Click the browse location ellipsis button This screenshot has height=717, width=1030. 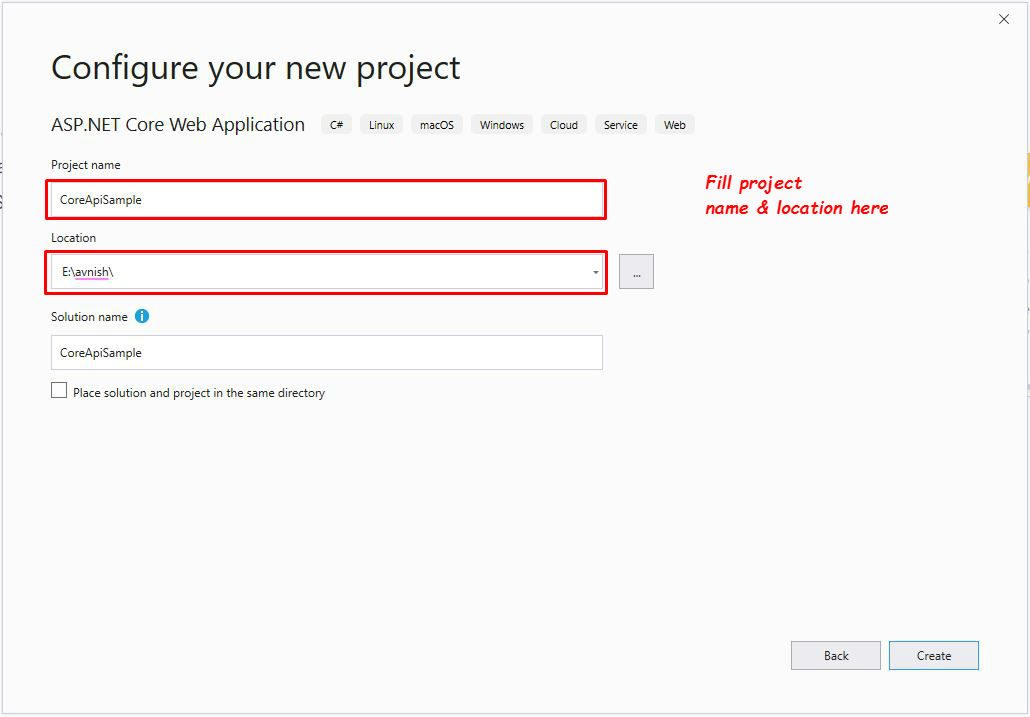[x=636, y=272]
